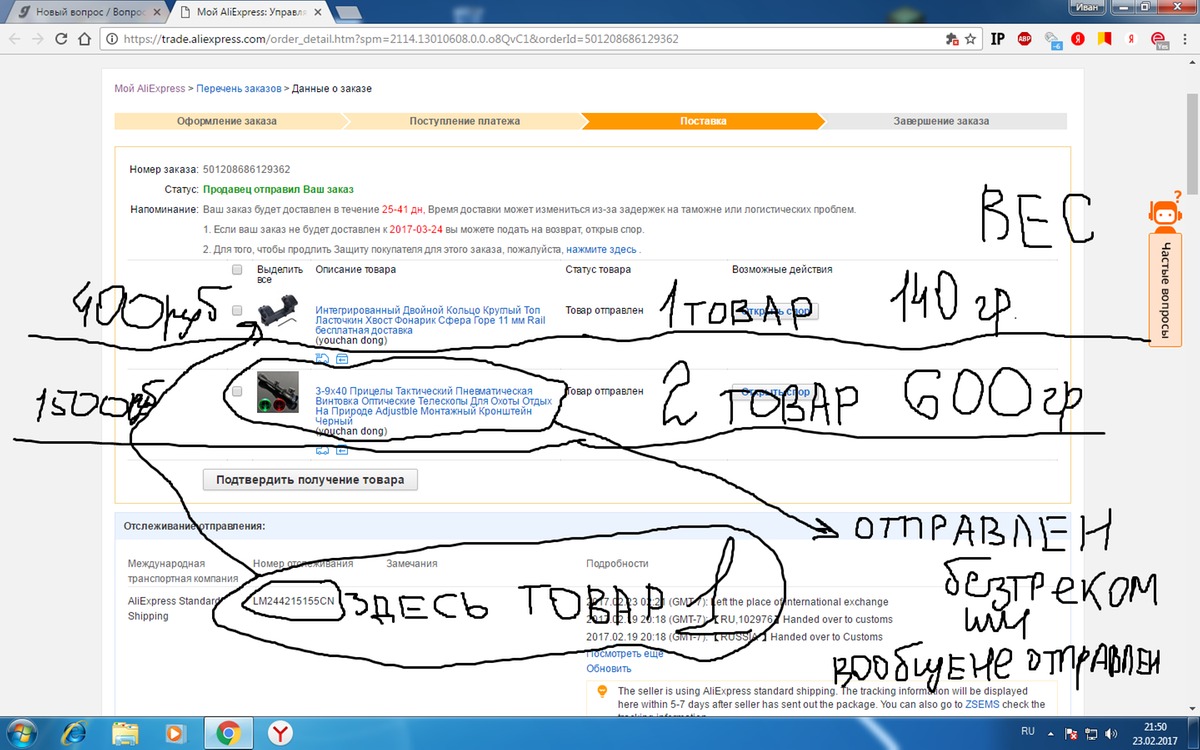Image resolution: width=1200 pixels, height=750 pixels.
Task: Click the browser forward arrow
Action: click(37, 38)
